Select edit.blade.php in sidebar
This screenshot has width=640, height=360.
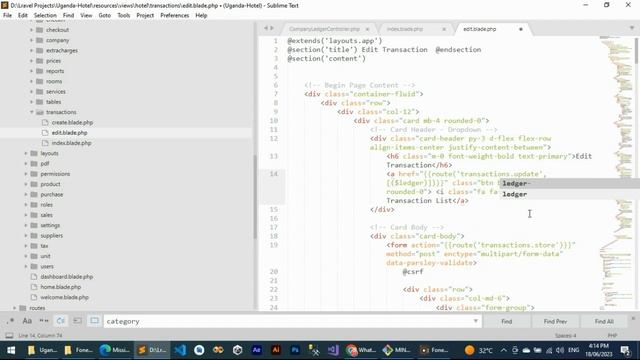69,133
